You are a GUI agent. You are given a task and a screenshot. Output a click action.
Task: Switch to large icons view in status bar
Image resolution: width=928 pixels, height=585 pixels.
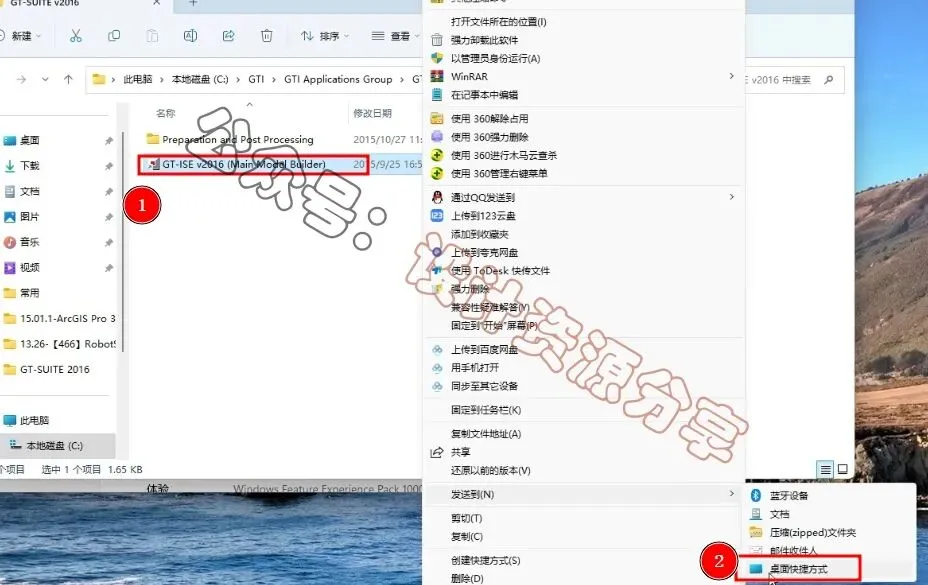coord(843,470)
